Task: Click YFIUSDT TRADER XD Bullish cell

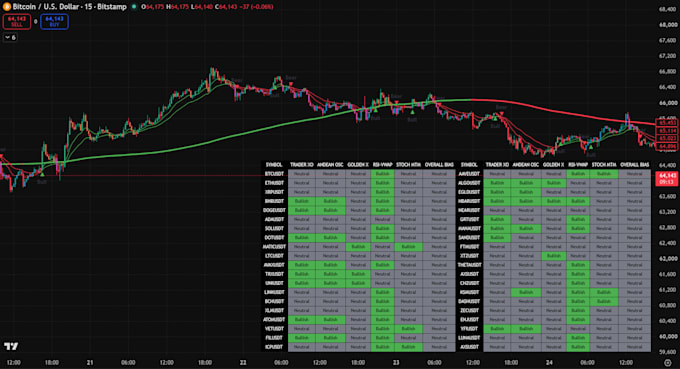Action: pos(497,329)
